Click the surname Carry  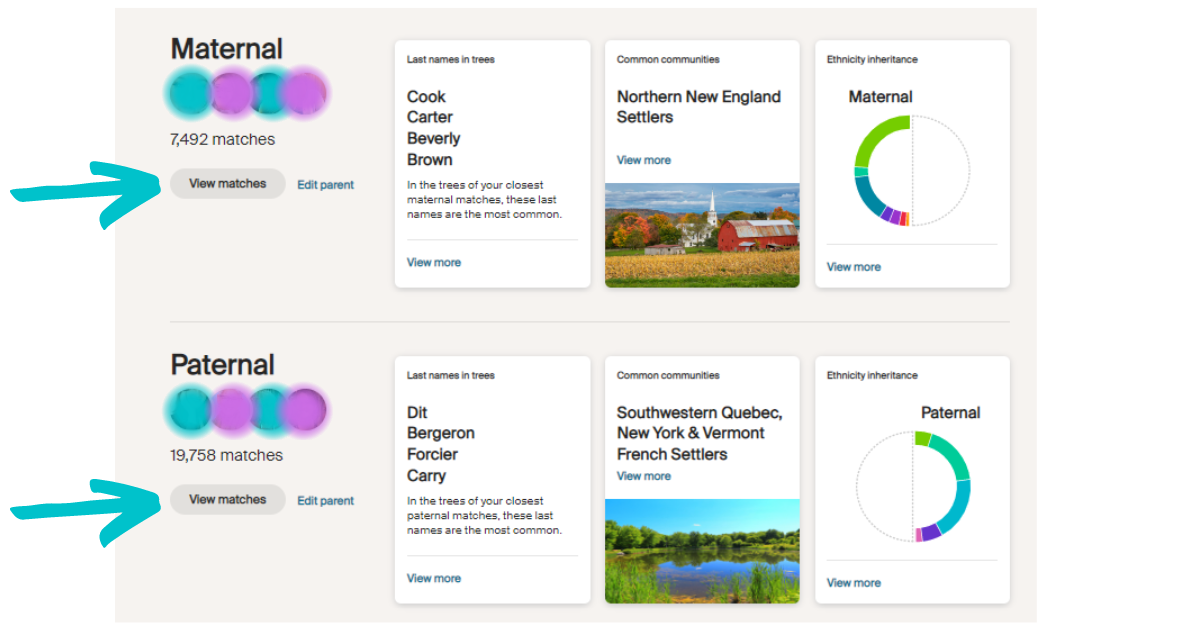427,476
